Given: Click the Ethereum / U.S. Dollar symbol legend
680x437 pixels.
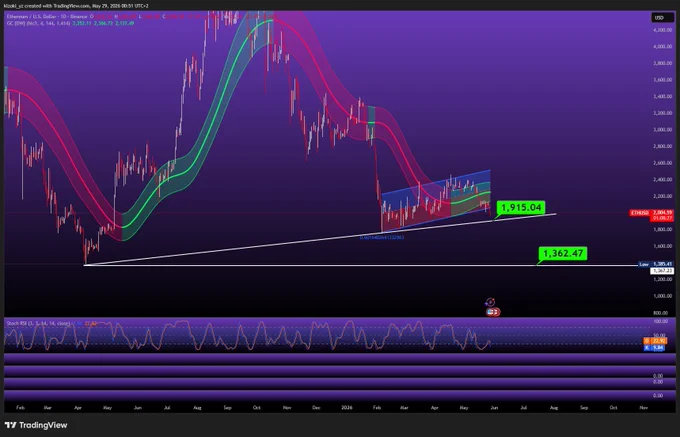Looking at the screenshot, I should point(46,16).
